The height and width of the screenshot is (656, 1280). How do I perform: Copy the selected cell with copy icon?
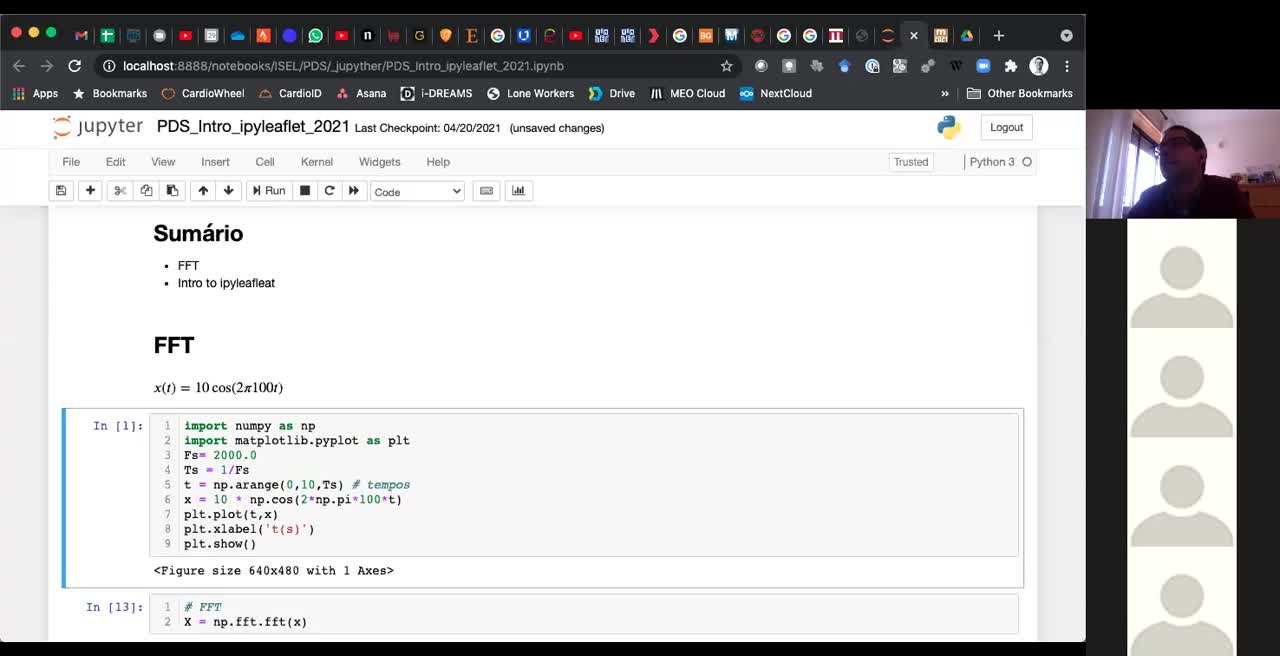tap(146, 191)
